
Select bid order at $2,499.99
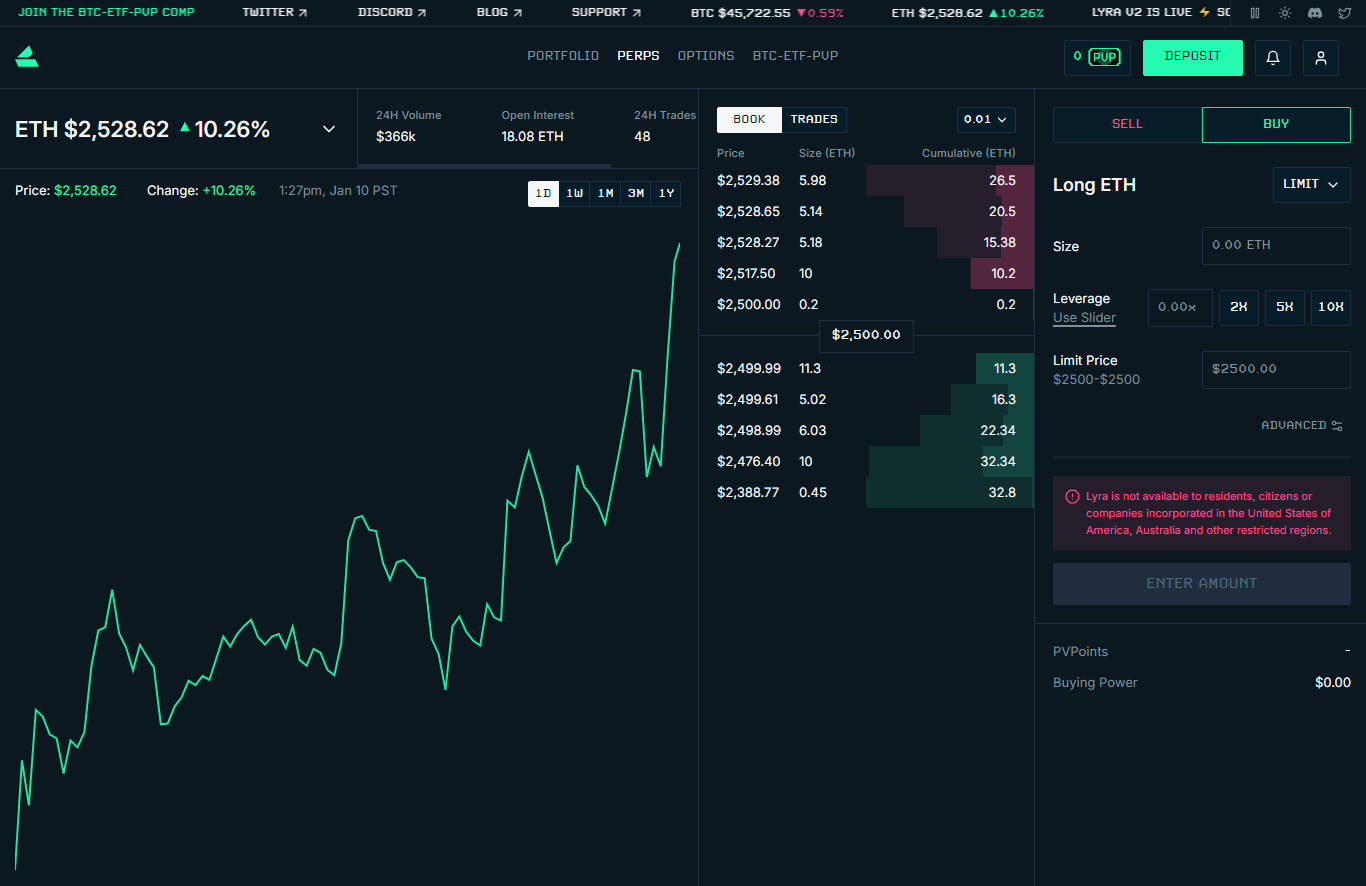[866, 369]
